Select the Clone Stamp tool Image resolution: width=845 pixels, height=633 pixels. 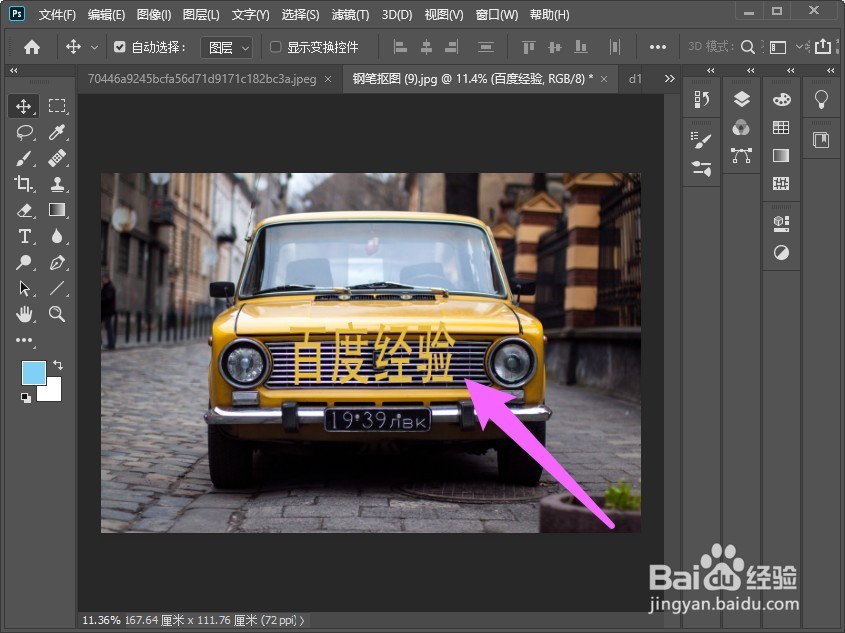point(57,184)
